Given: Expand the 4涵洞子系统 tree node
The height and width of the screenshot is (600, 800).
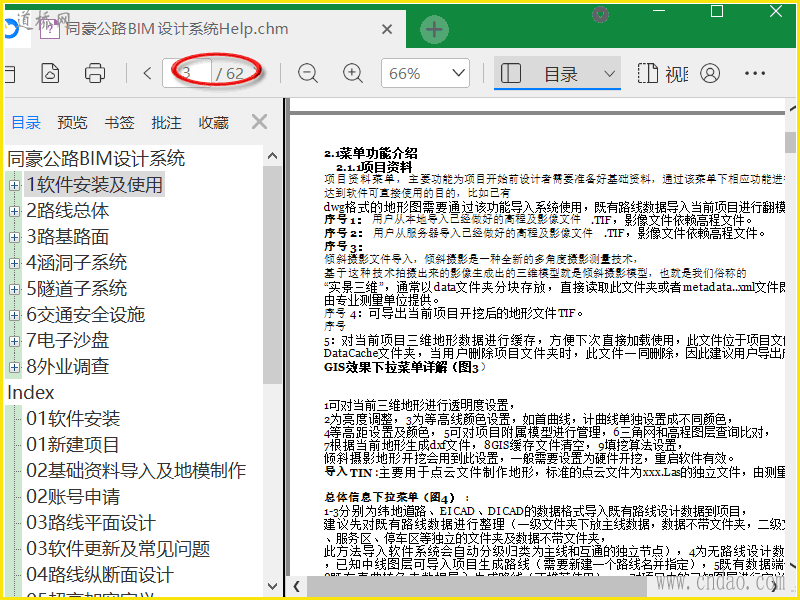Looking at the screenshot, I should (14, 263).
